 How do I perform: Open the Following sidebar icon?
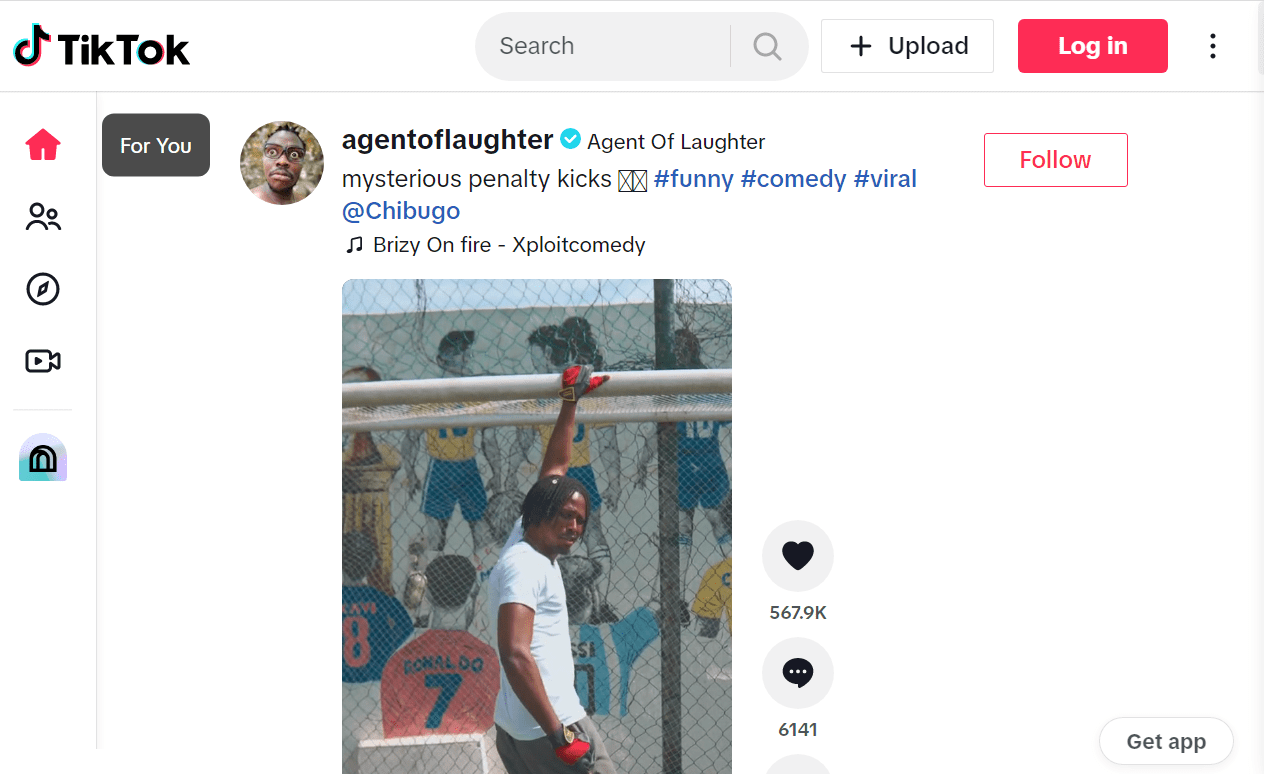(x=43, y=217)
